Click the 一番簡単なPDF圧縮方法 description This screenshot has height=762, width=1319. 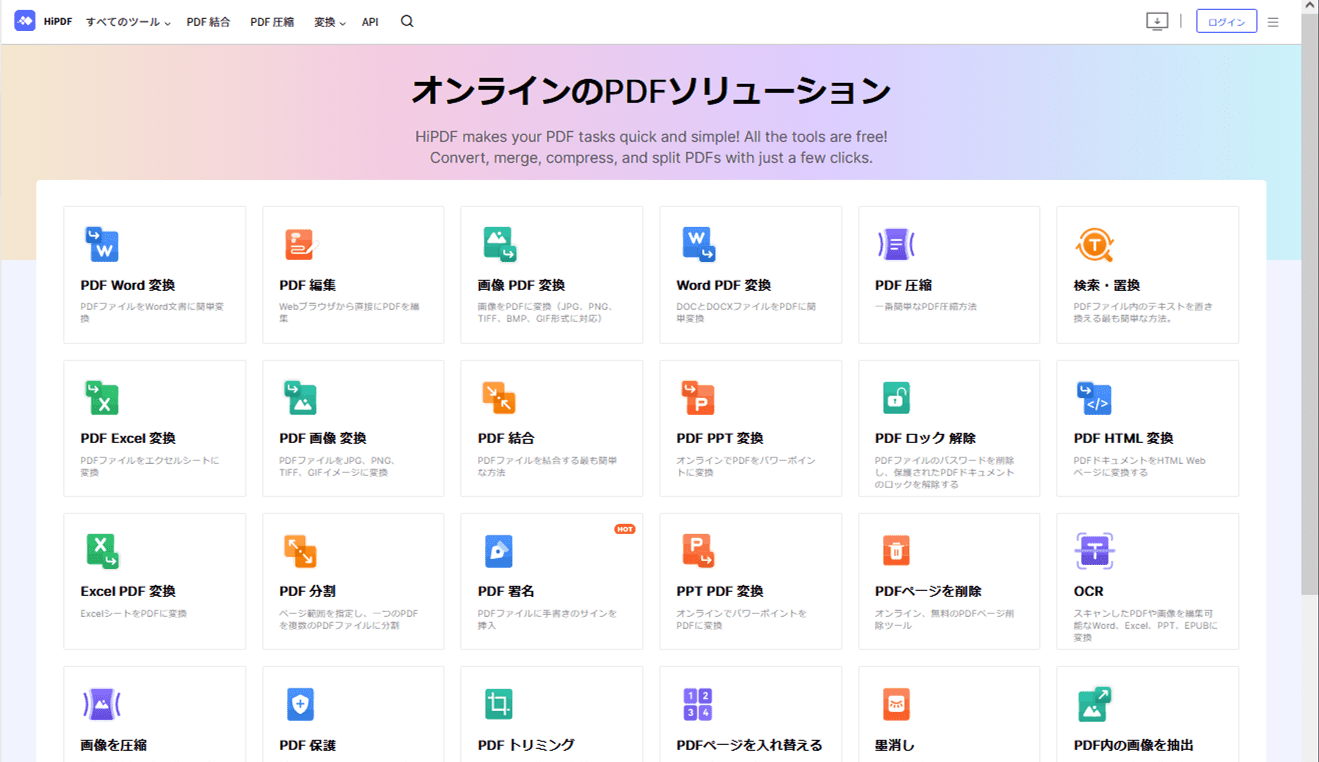tap(926, 307)
